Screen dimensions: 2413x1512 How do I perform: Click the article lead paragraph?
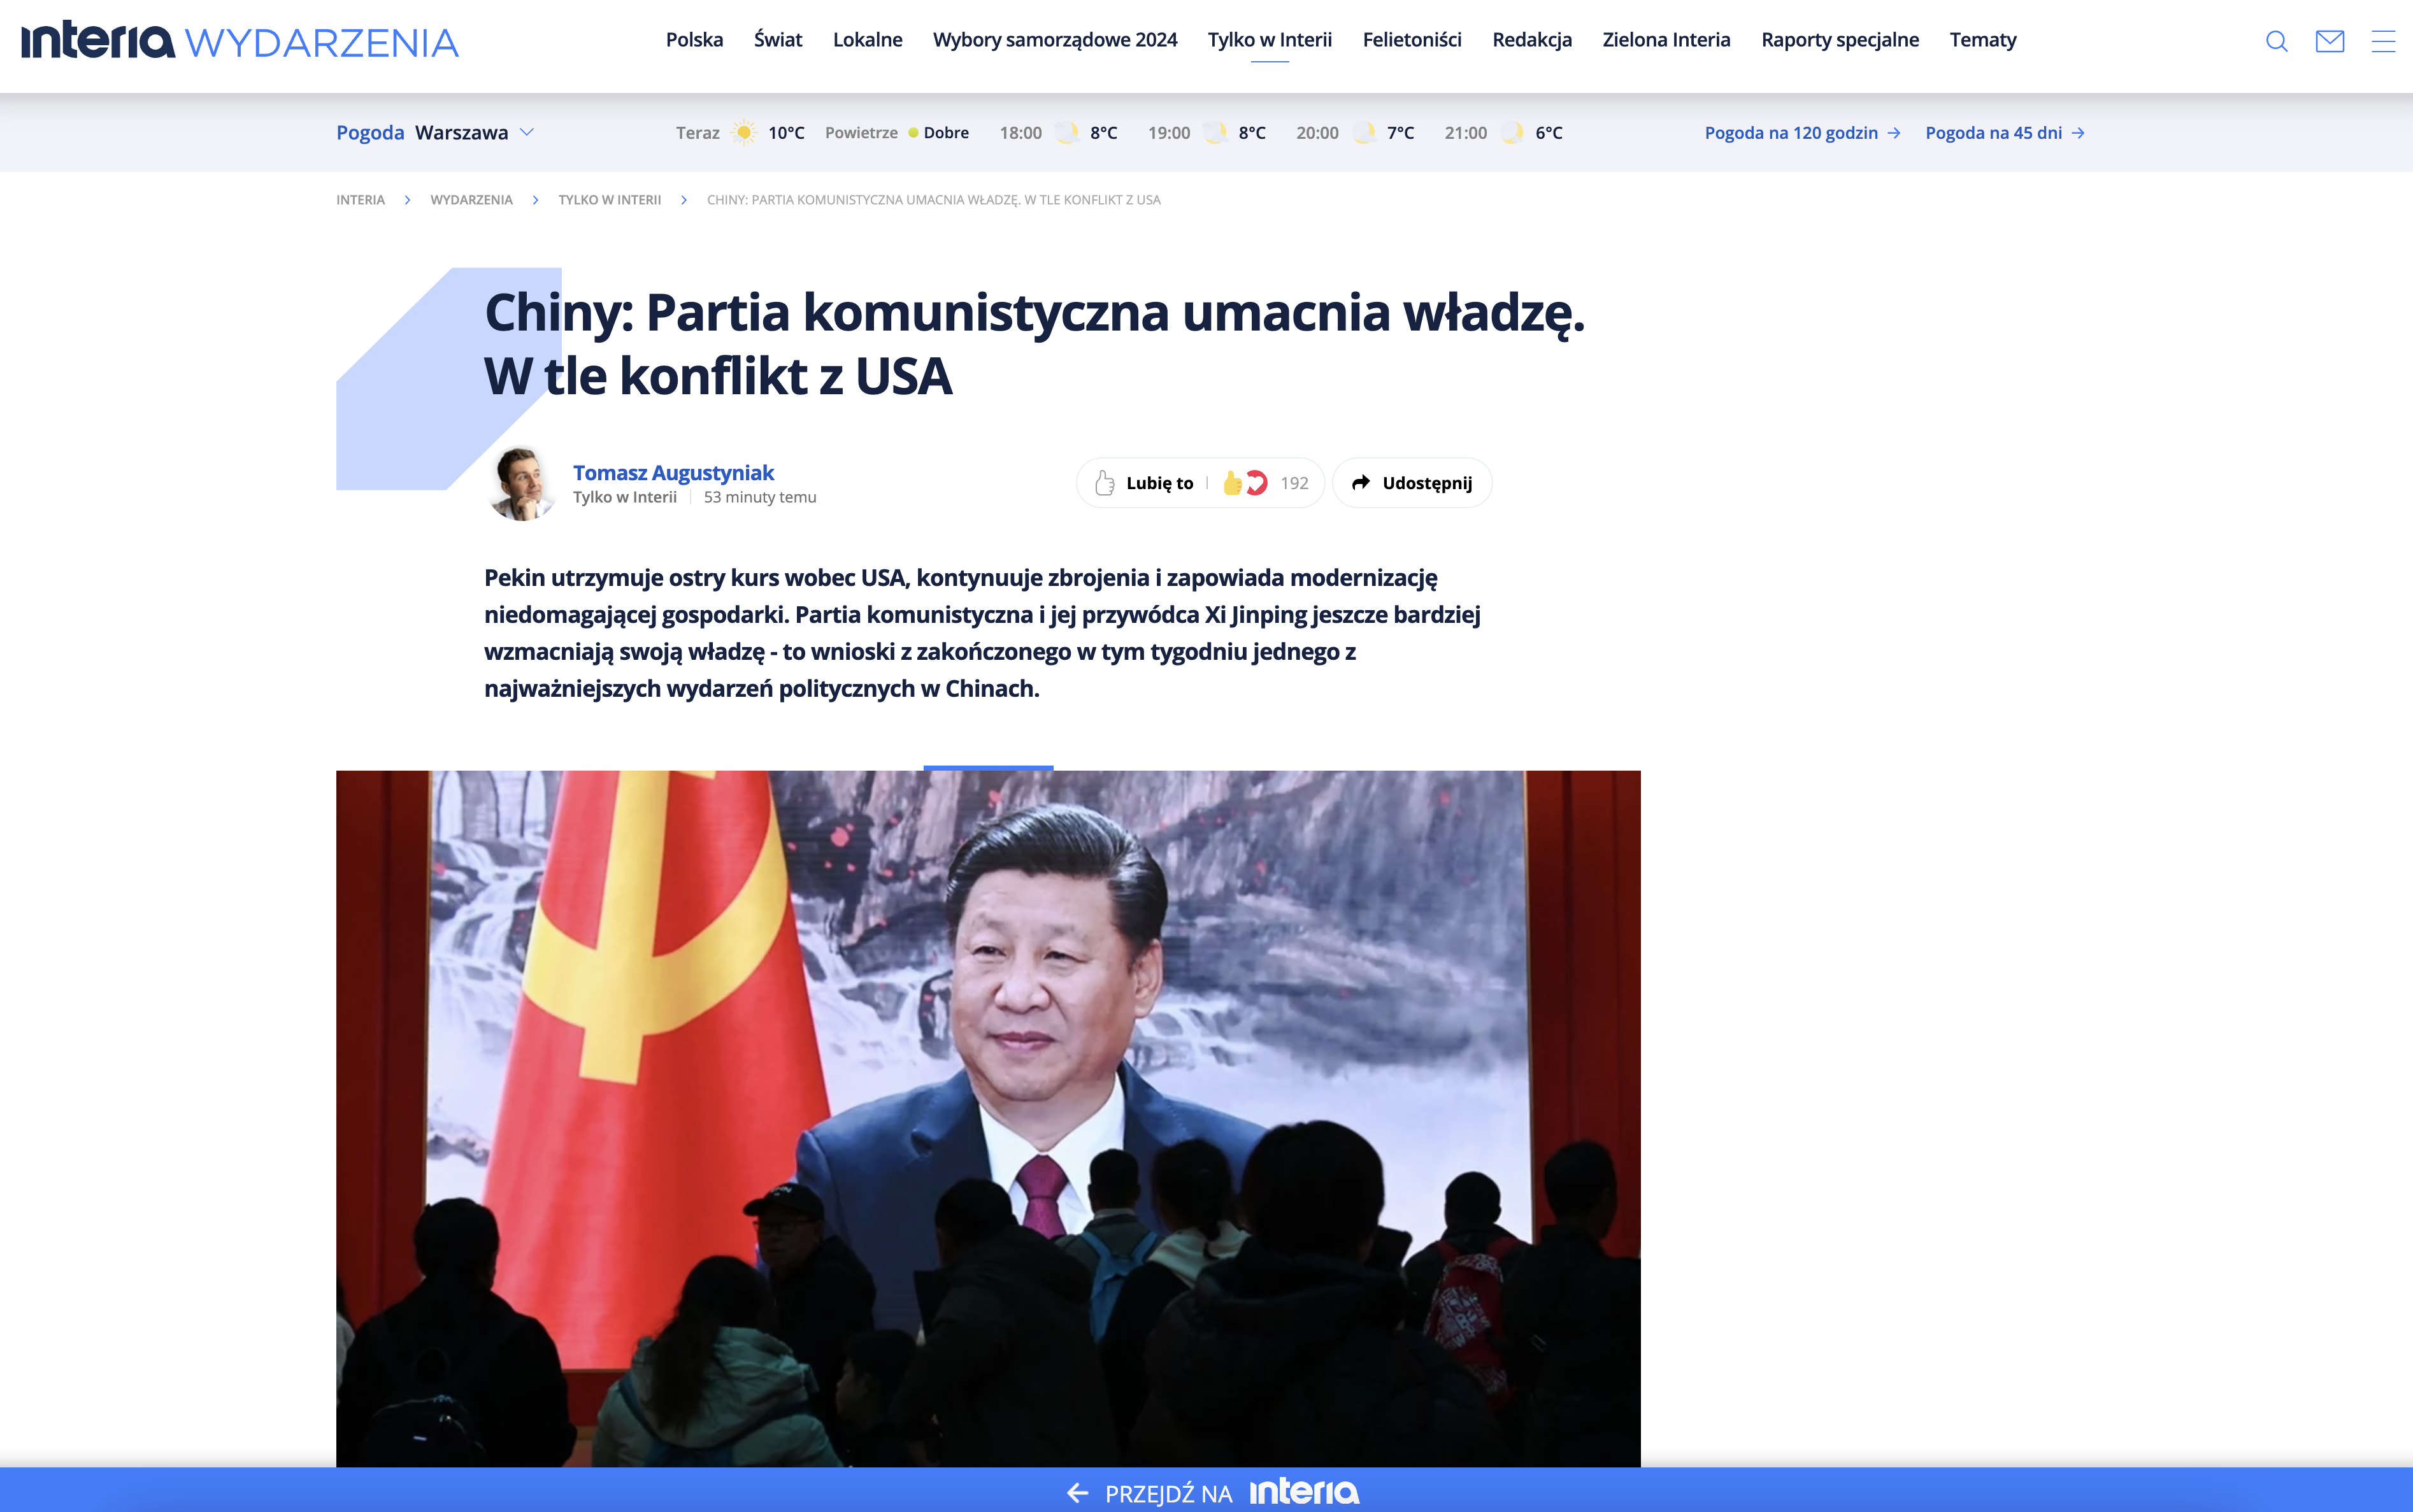982,633
